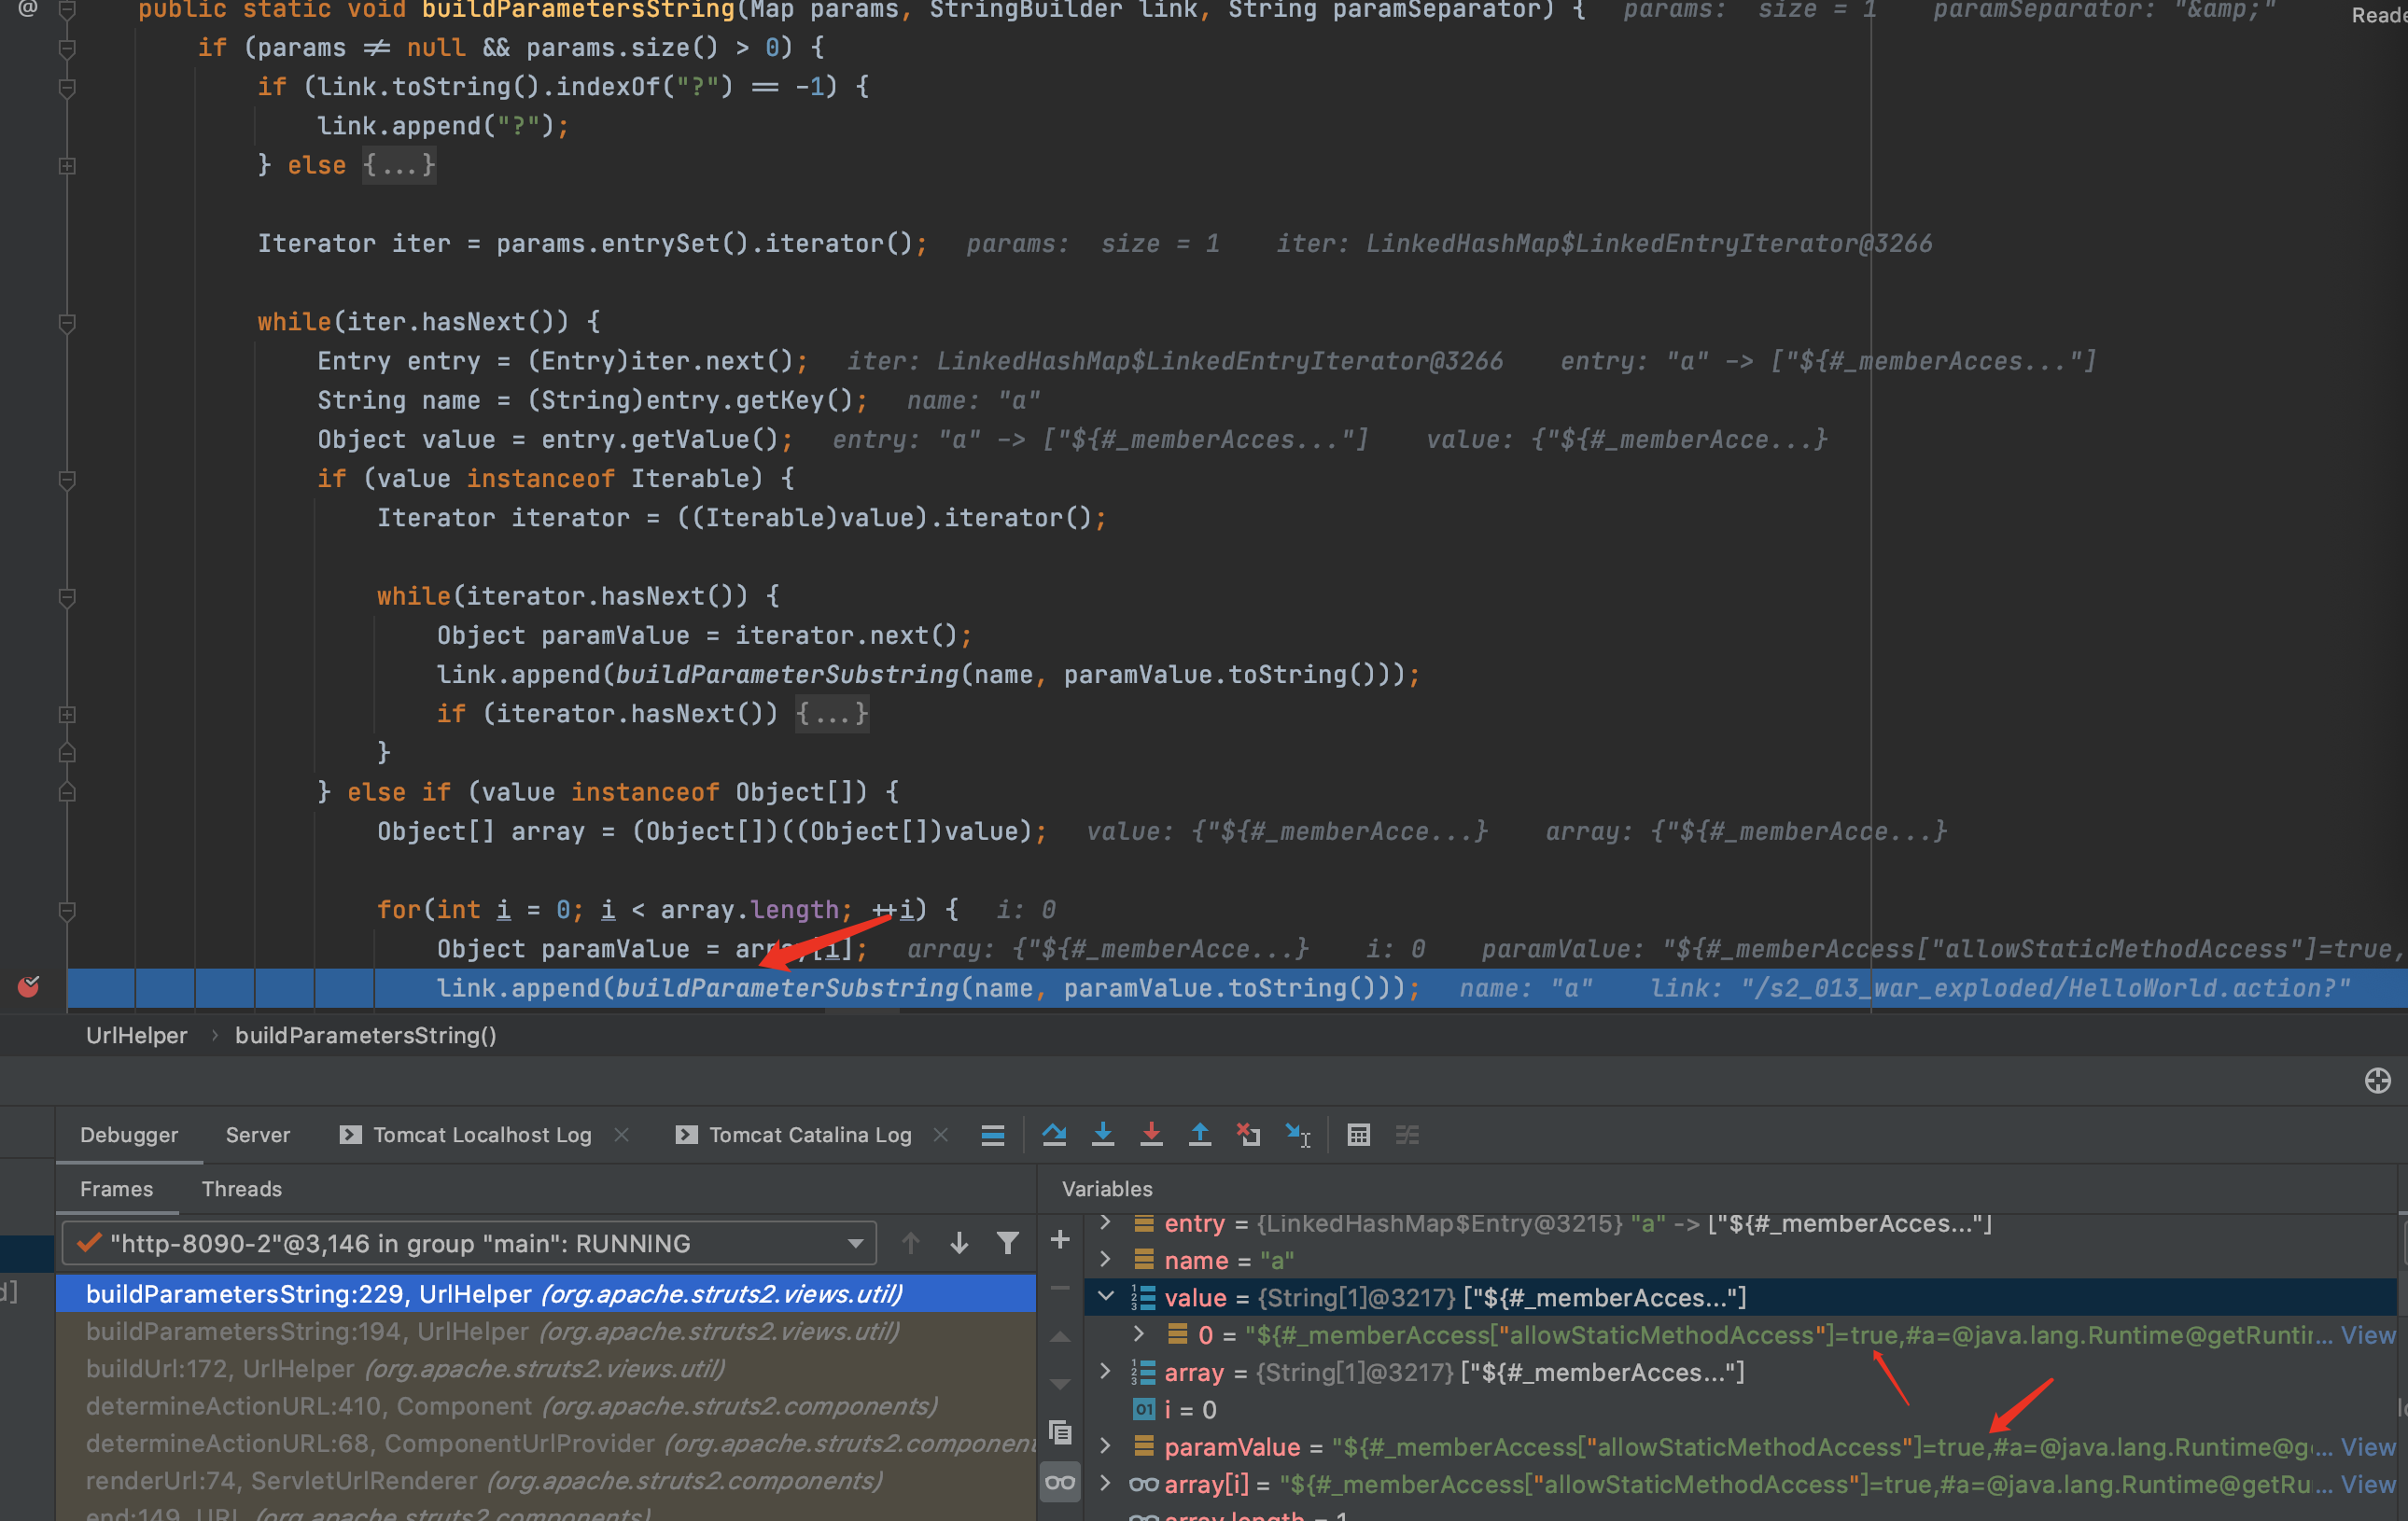
Task: Click View link on value element 0
Action: tap(2368, 1334)
